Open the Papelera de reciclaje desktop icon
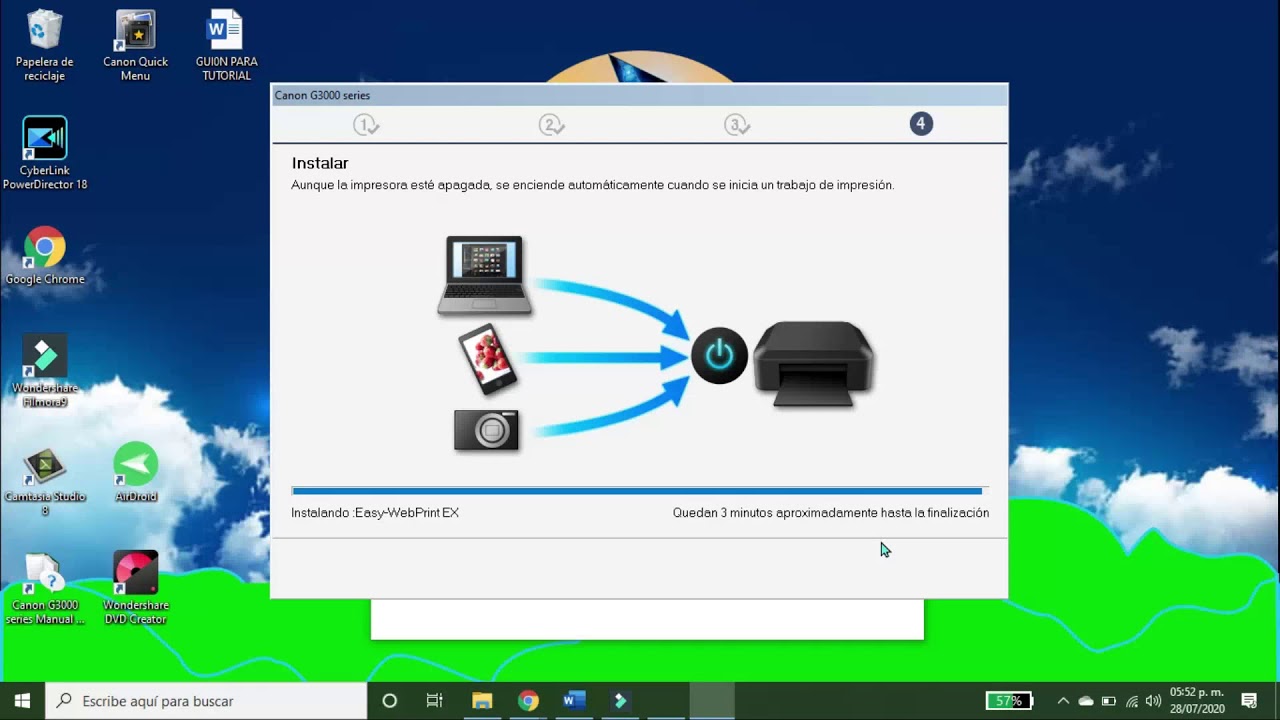 (44, 45)
